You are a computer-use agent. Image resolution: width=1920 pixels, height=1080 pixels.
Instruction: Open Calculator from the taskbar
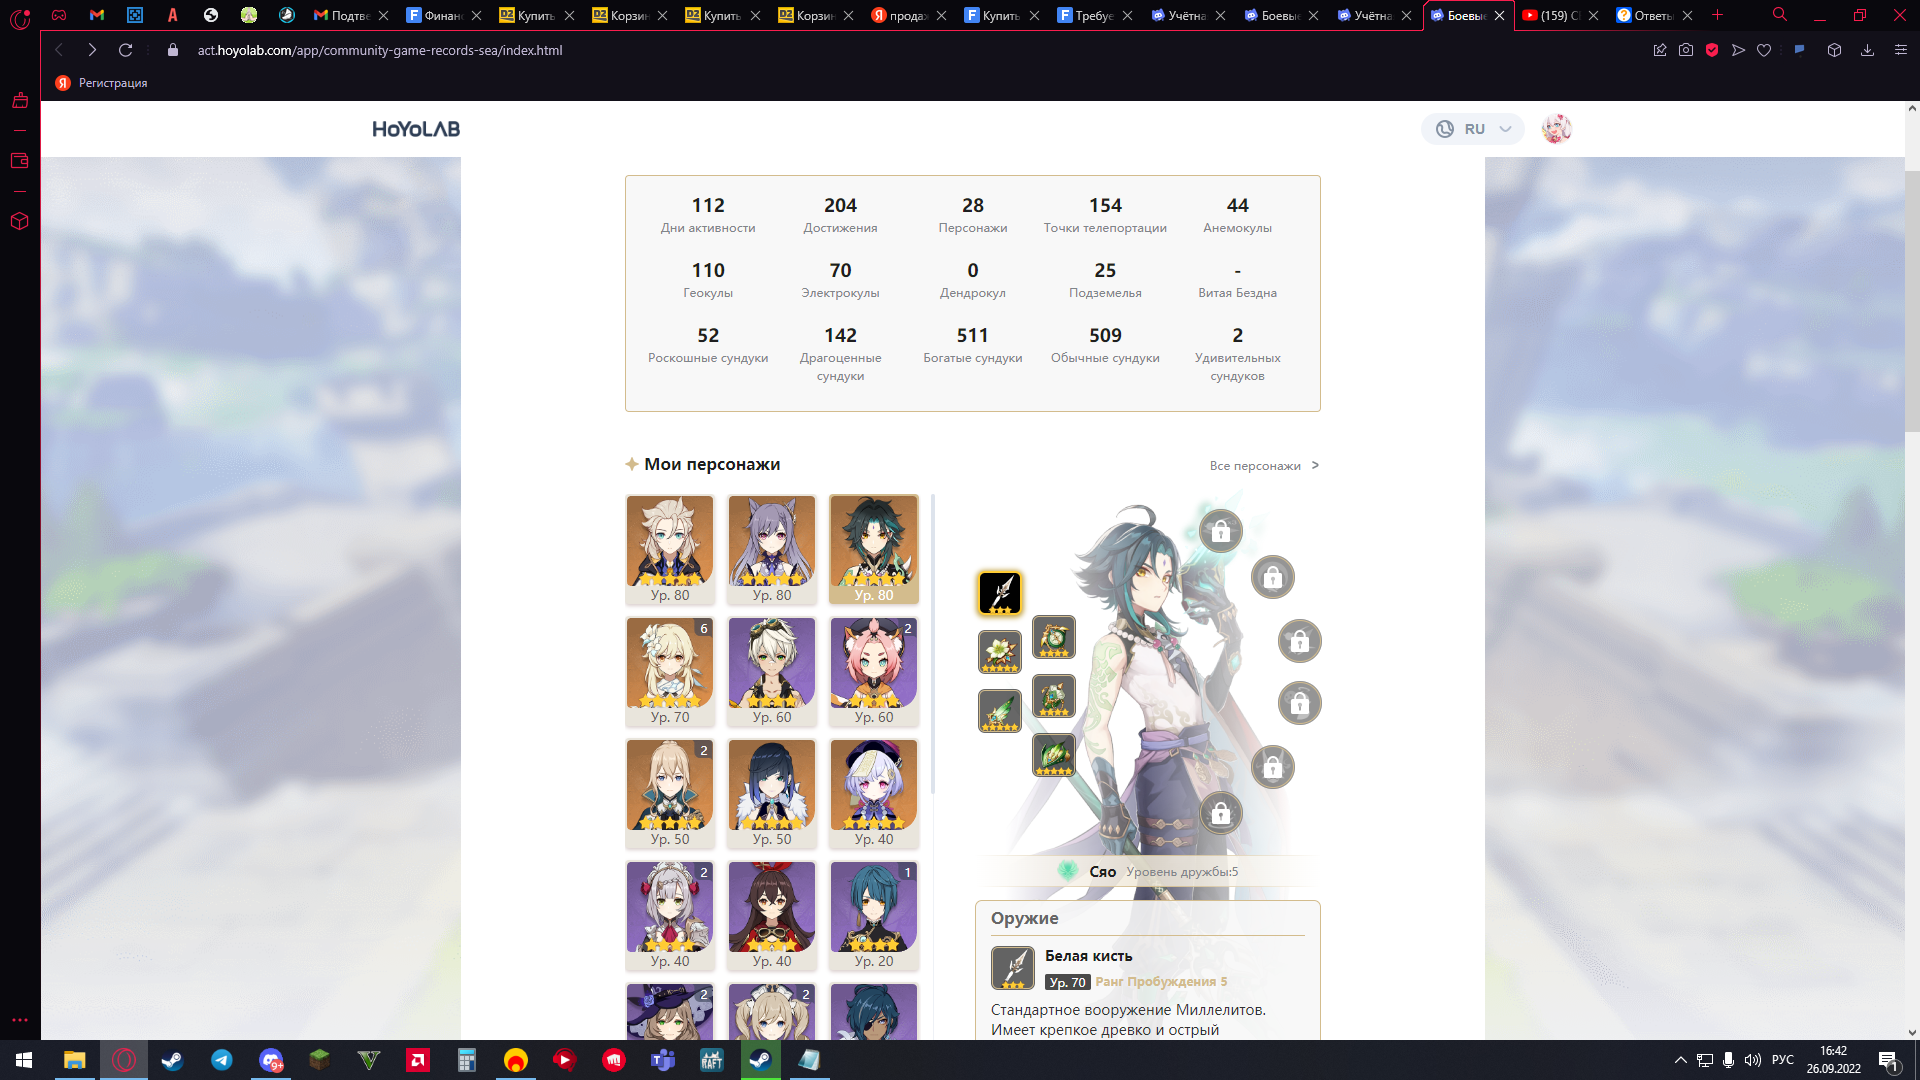tap(466, 1060)
